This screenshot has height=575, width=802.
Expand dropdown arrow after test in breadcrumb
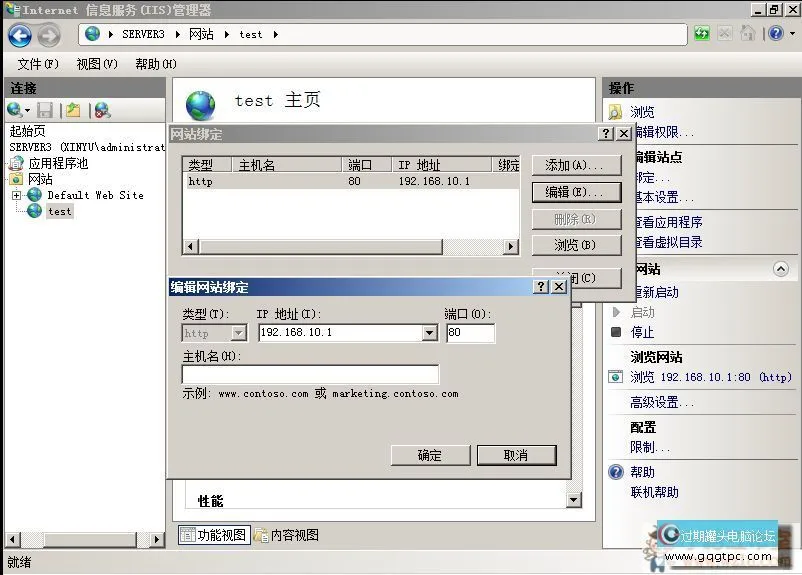[276, 34]
